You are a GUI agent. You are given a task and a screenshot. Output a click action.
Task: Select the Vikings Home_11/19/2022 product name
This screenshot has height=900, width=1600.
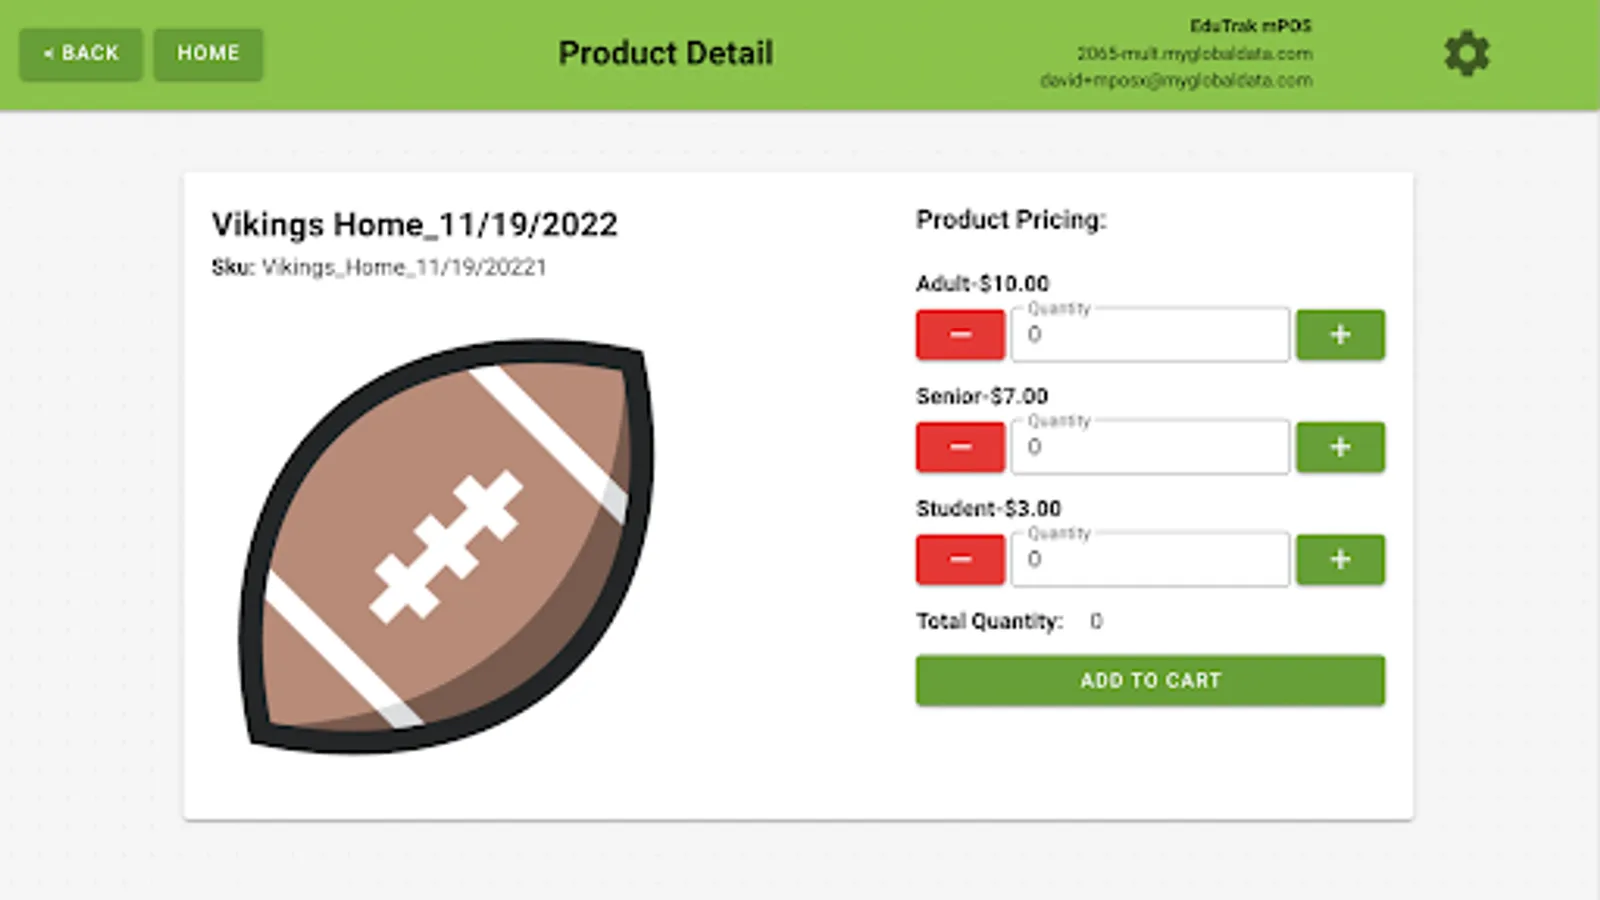click(x=414, y=225)
